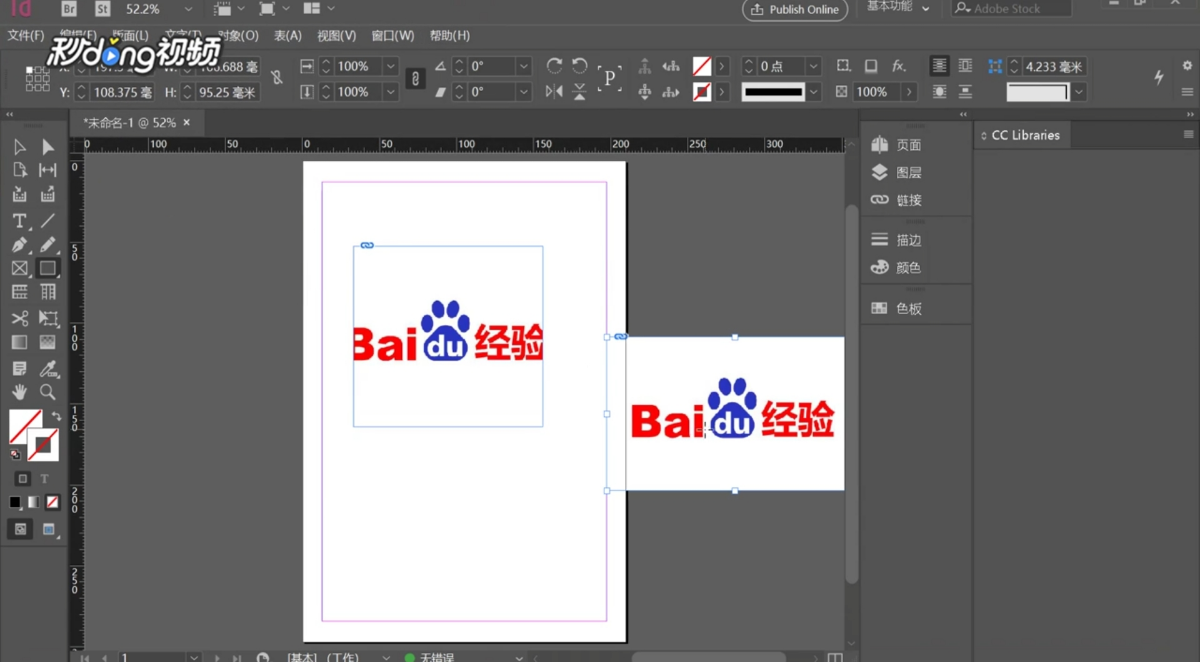Select the Line tool
1200x662 pixels.
pyautogui.click(x=47, y=220)
